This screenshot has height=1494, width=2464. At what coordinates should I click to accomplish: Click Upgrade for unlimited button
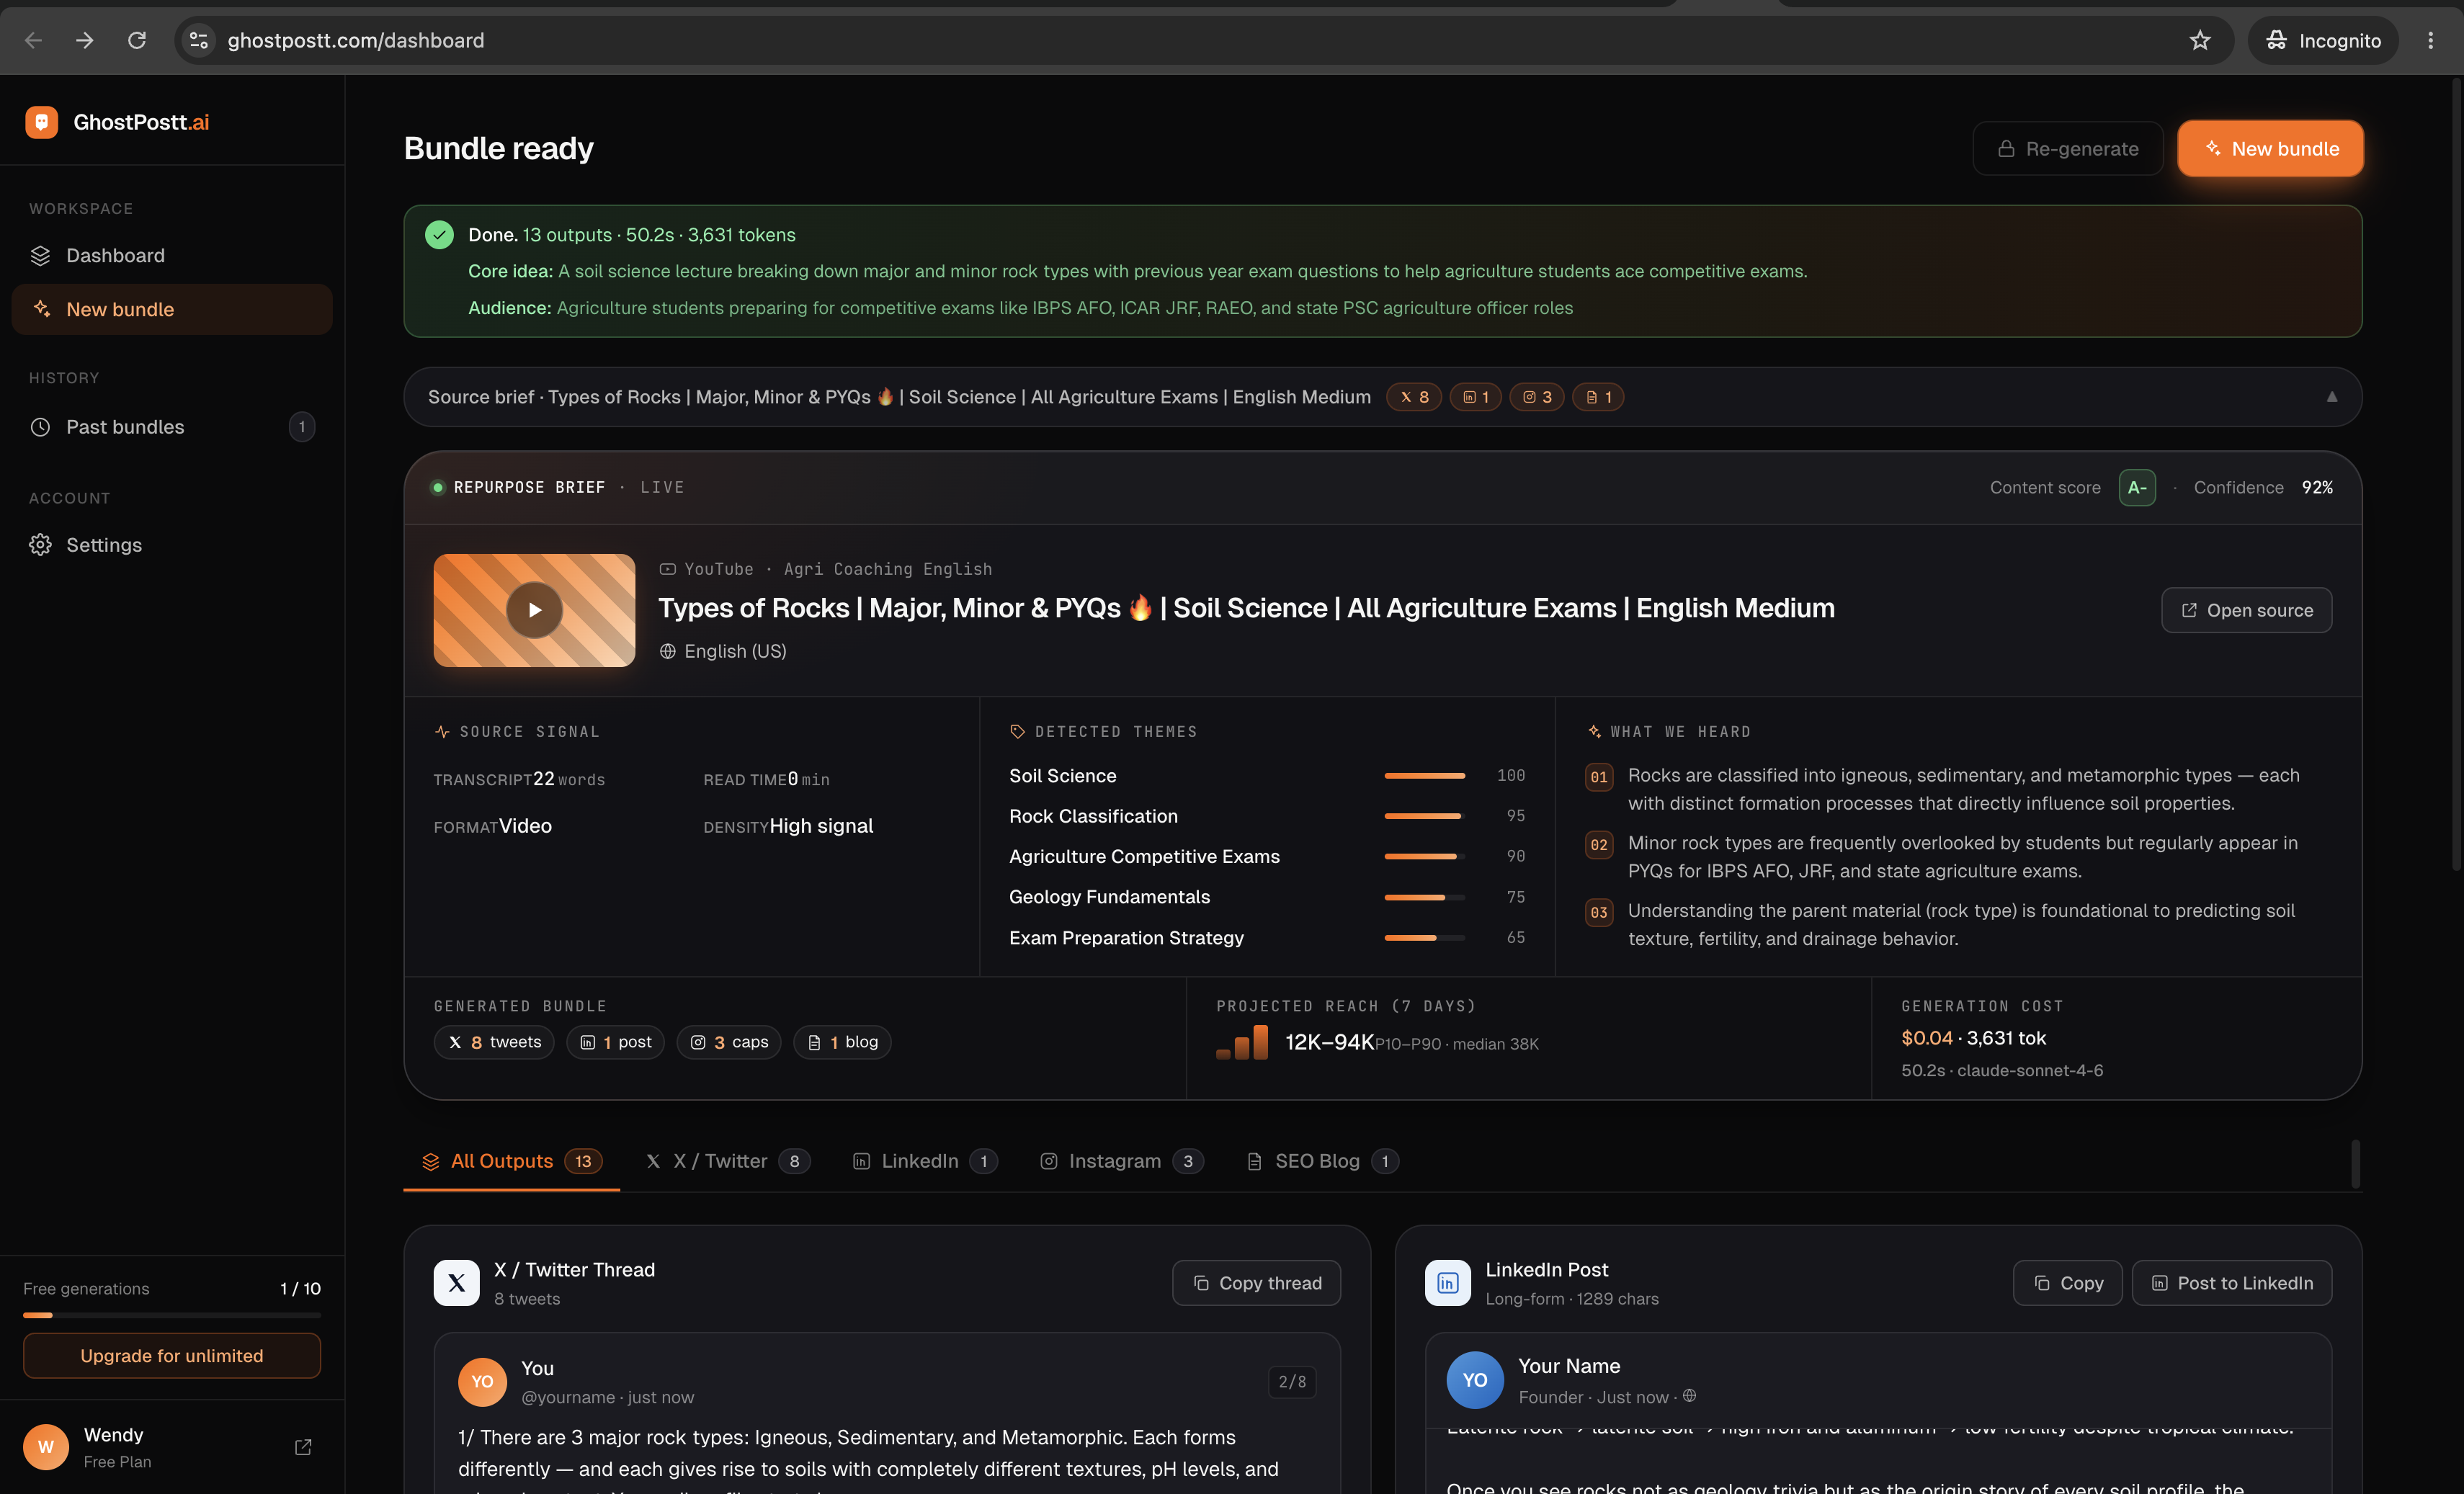click(172, 1356)
